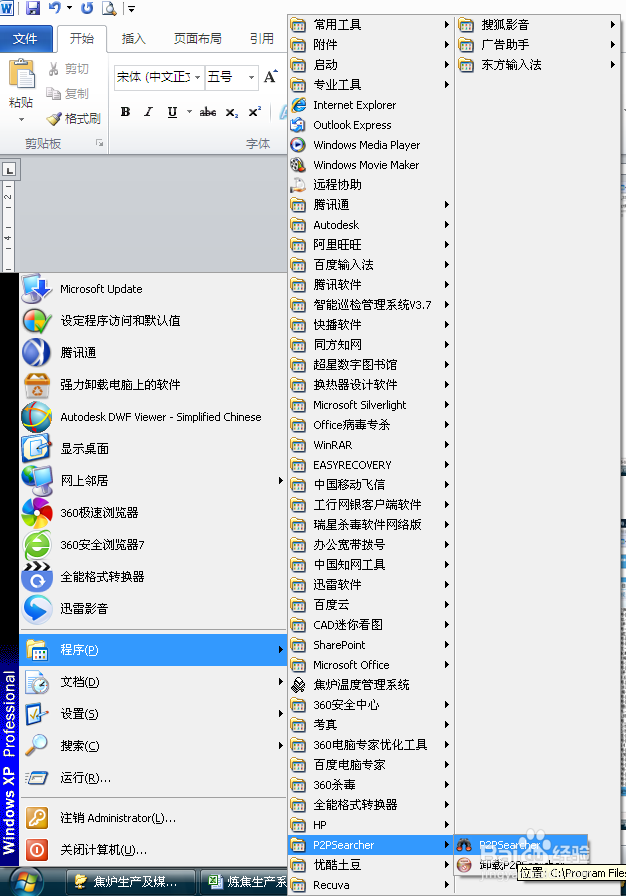Open 强力卸载电脑上的软件

coord(153,385)
